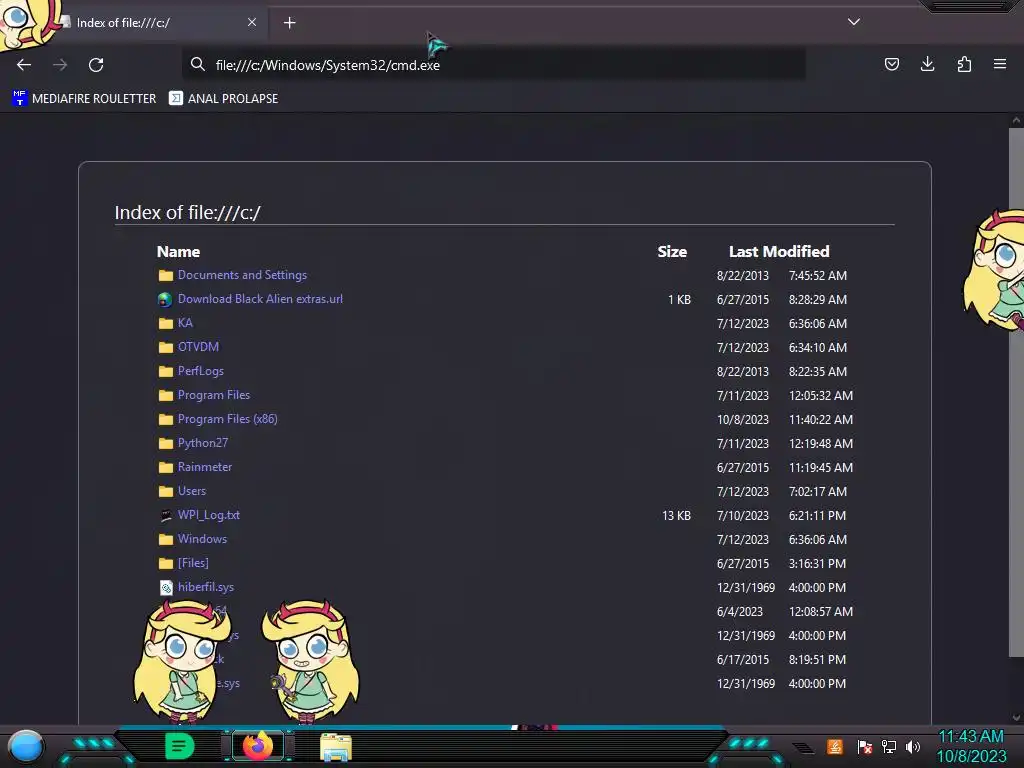Click folder icon beside Documents and Settings
Image resolution: width=1024 pixels, height=768 pixels.
(x=166, y=276)
